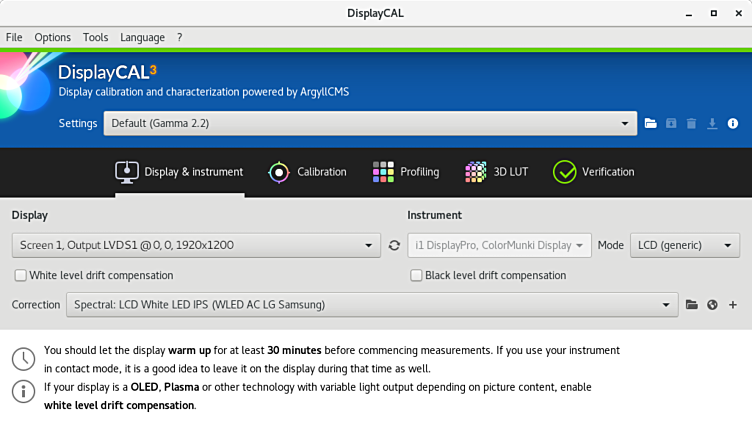Expand the Settings preset dropdown
The height and width of the screenshot is (423, 752).
(x=370, y=124)
